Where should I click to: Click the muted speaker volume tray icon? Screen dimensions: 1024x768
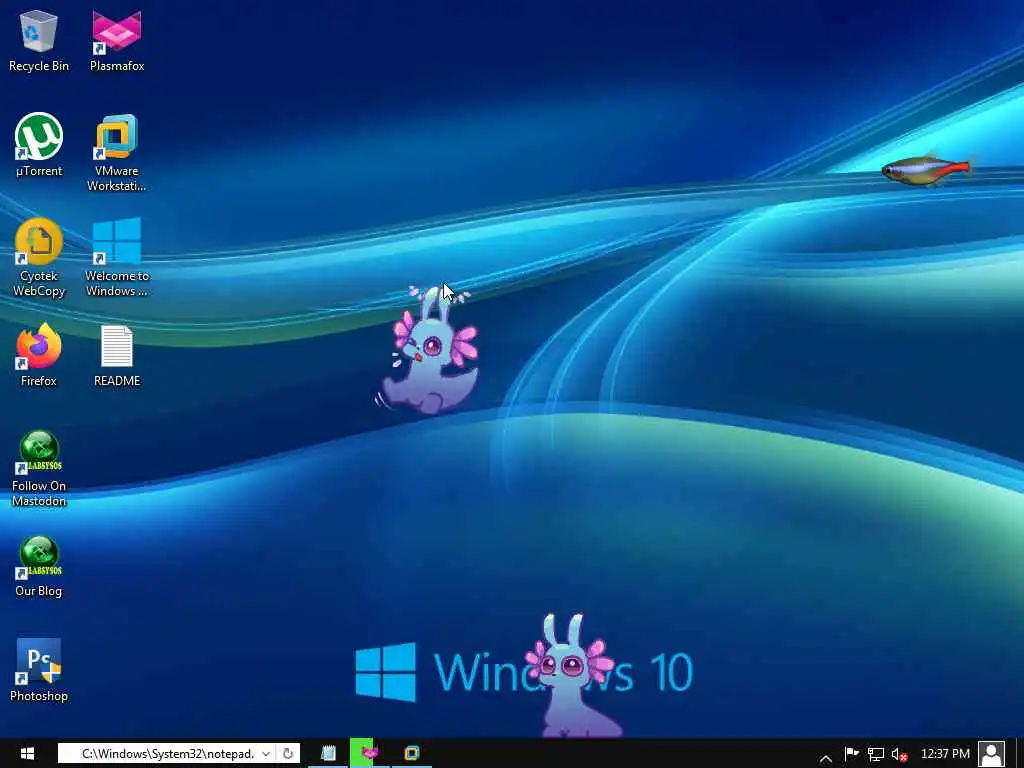click(x=899, y=754)
